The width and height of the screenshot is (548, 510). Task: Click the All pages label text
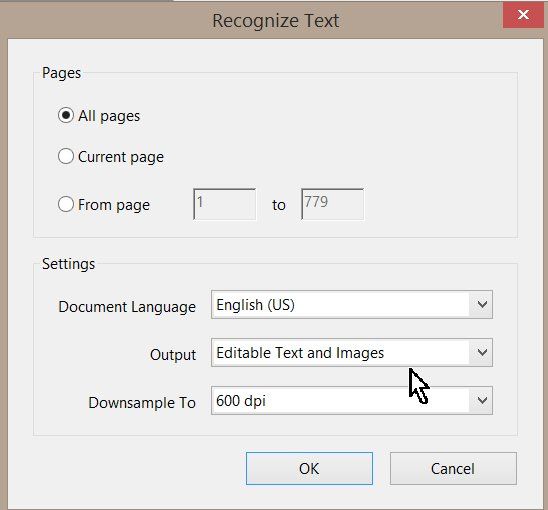coord(109,116)
